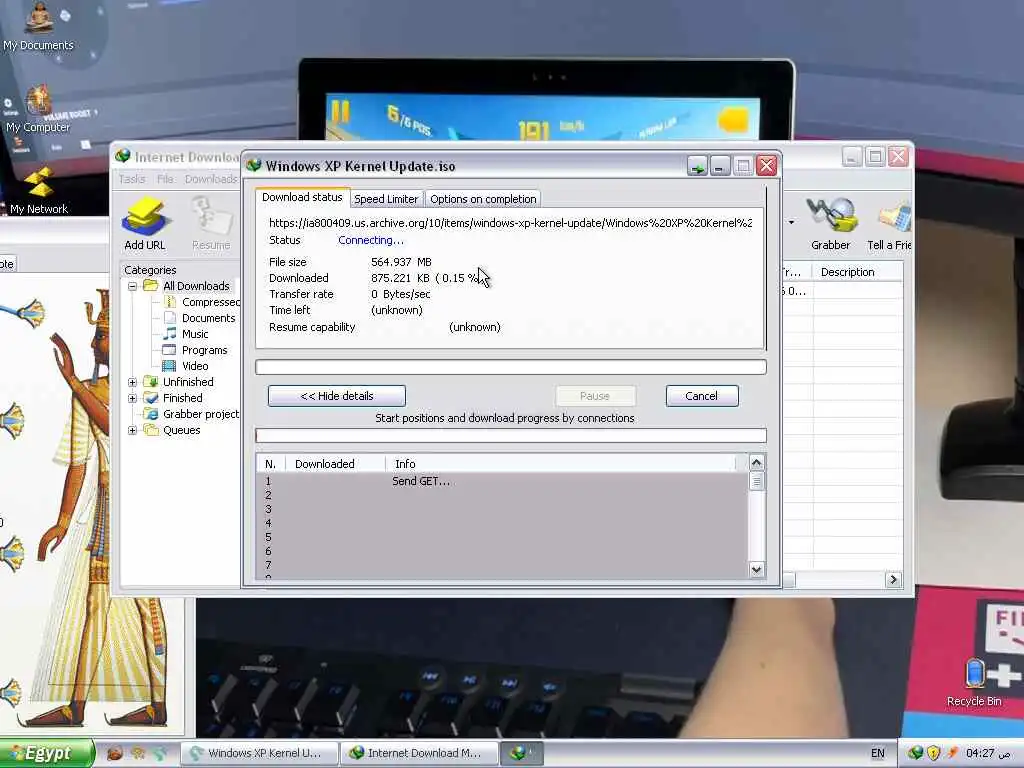The height and width of the screenshot is (768, 1024).
Task: Click the main download progress bar
Action: [511, 367]
